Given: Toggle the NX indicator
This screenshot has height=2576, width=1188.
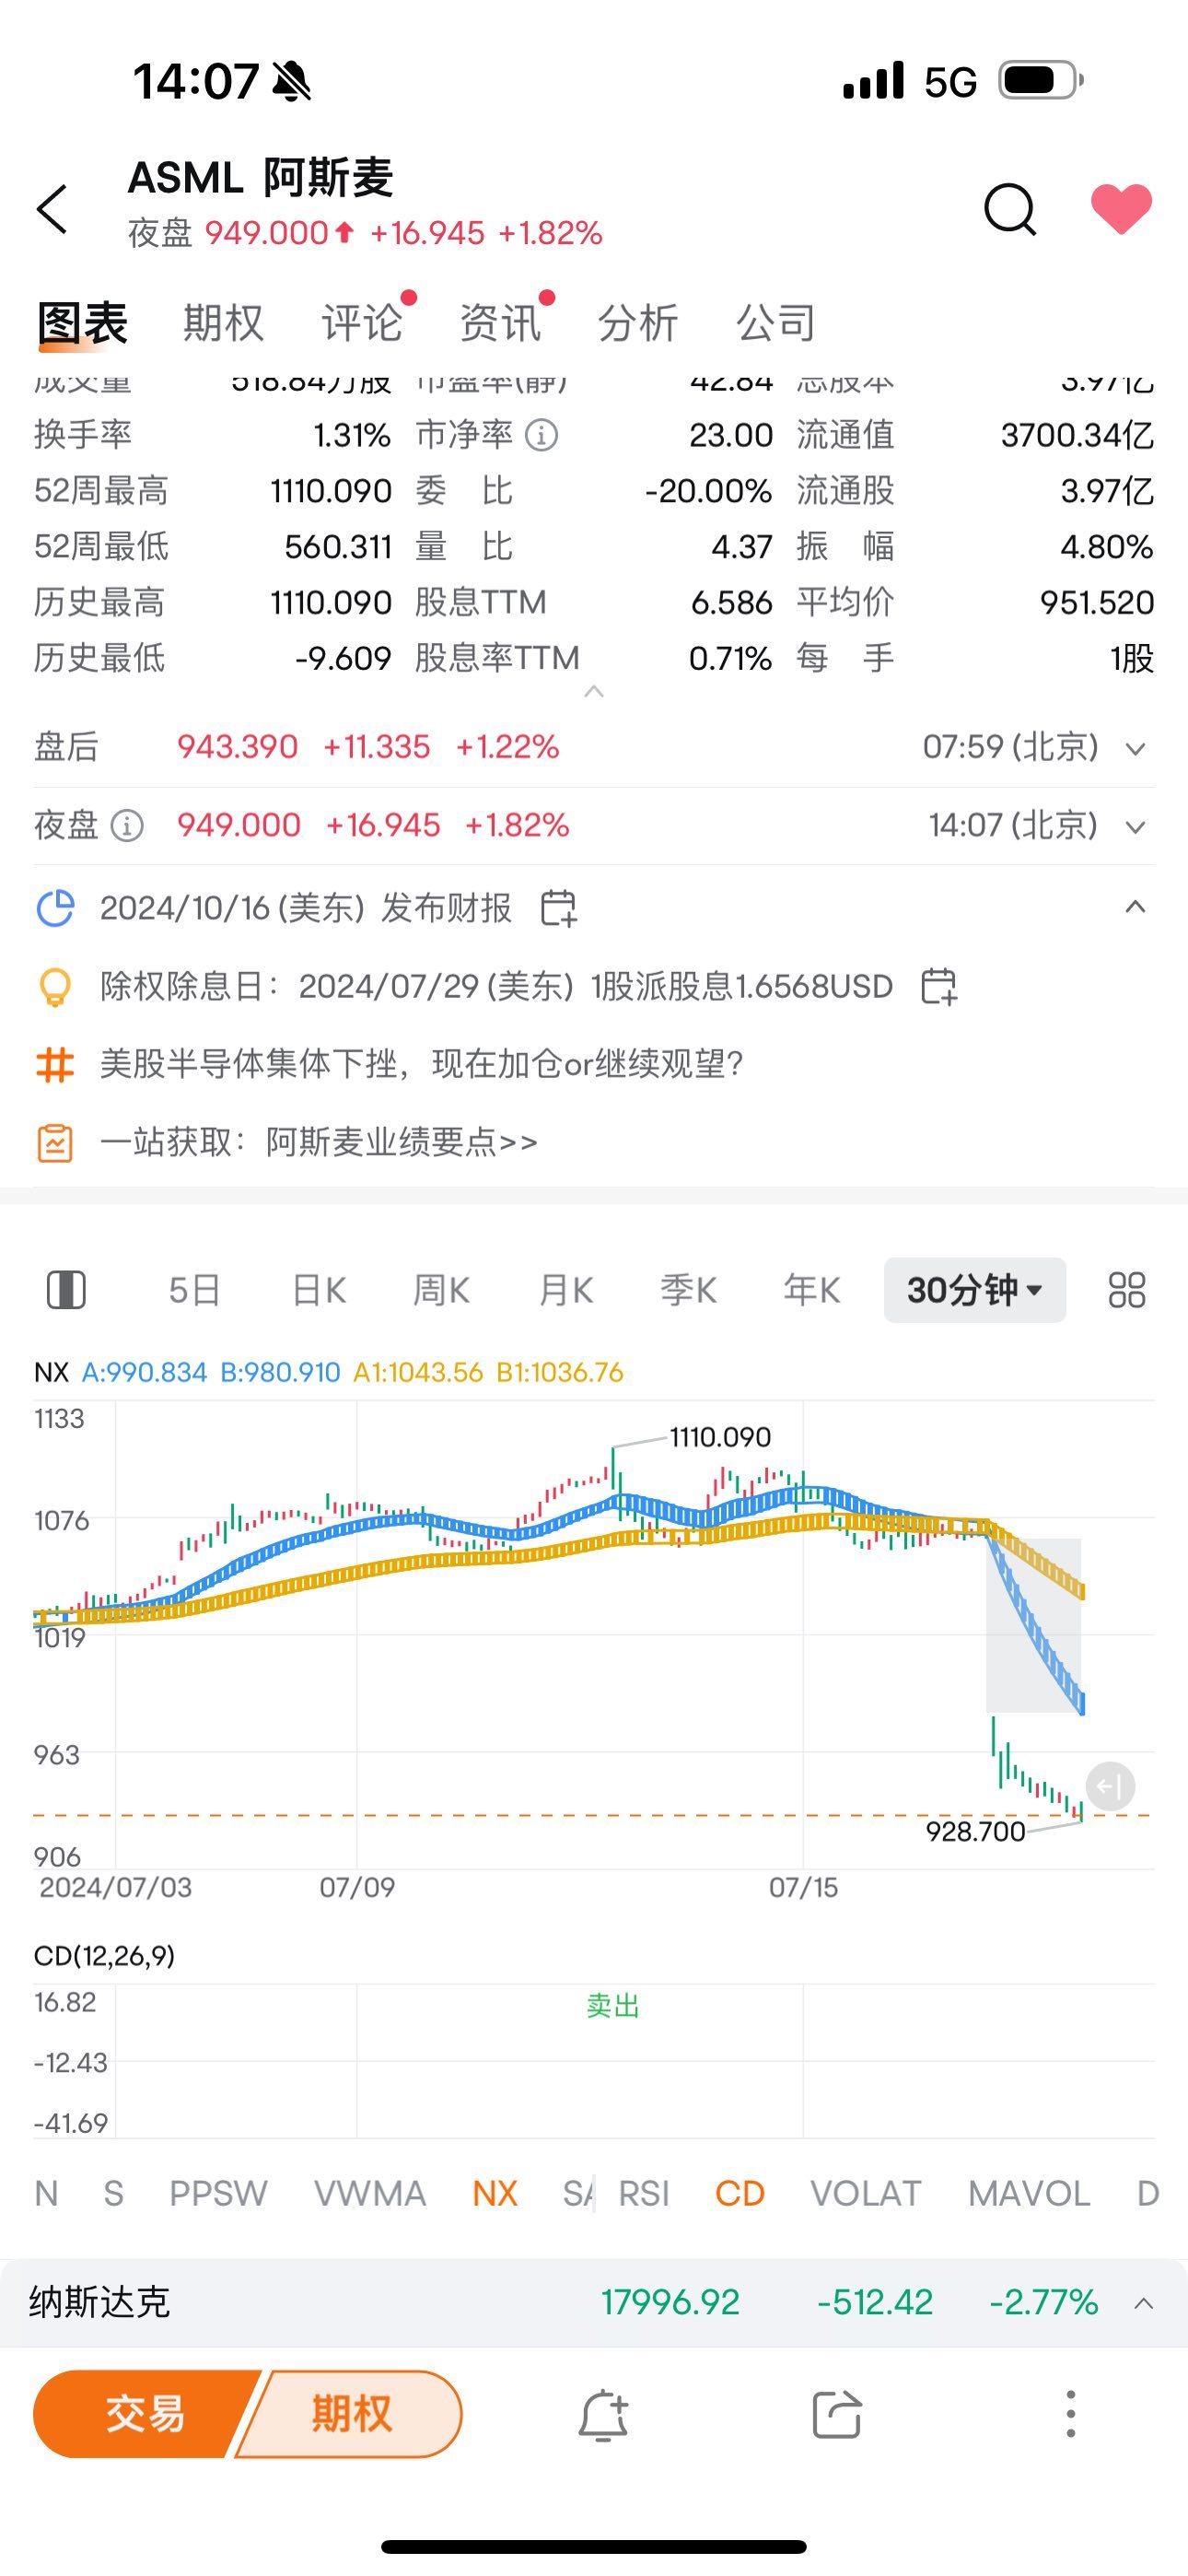Looking at the screenshot, I should (x=495, y=2193).
